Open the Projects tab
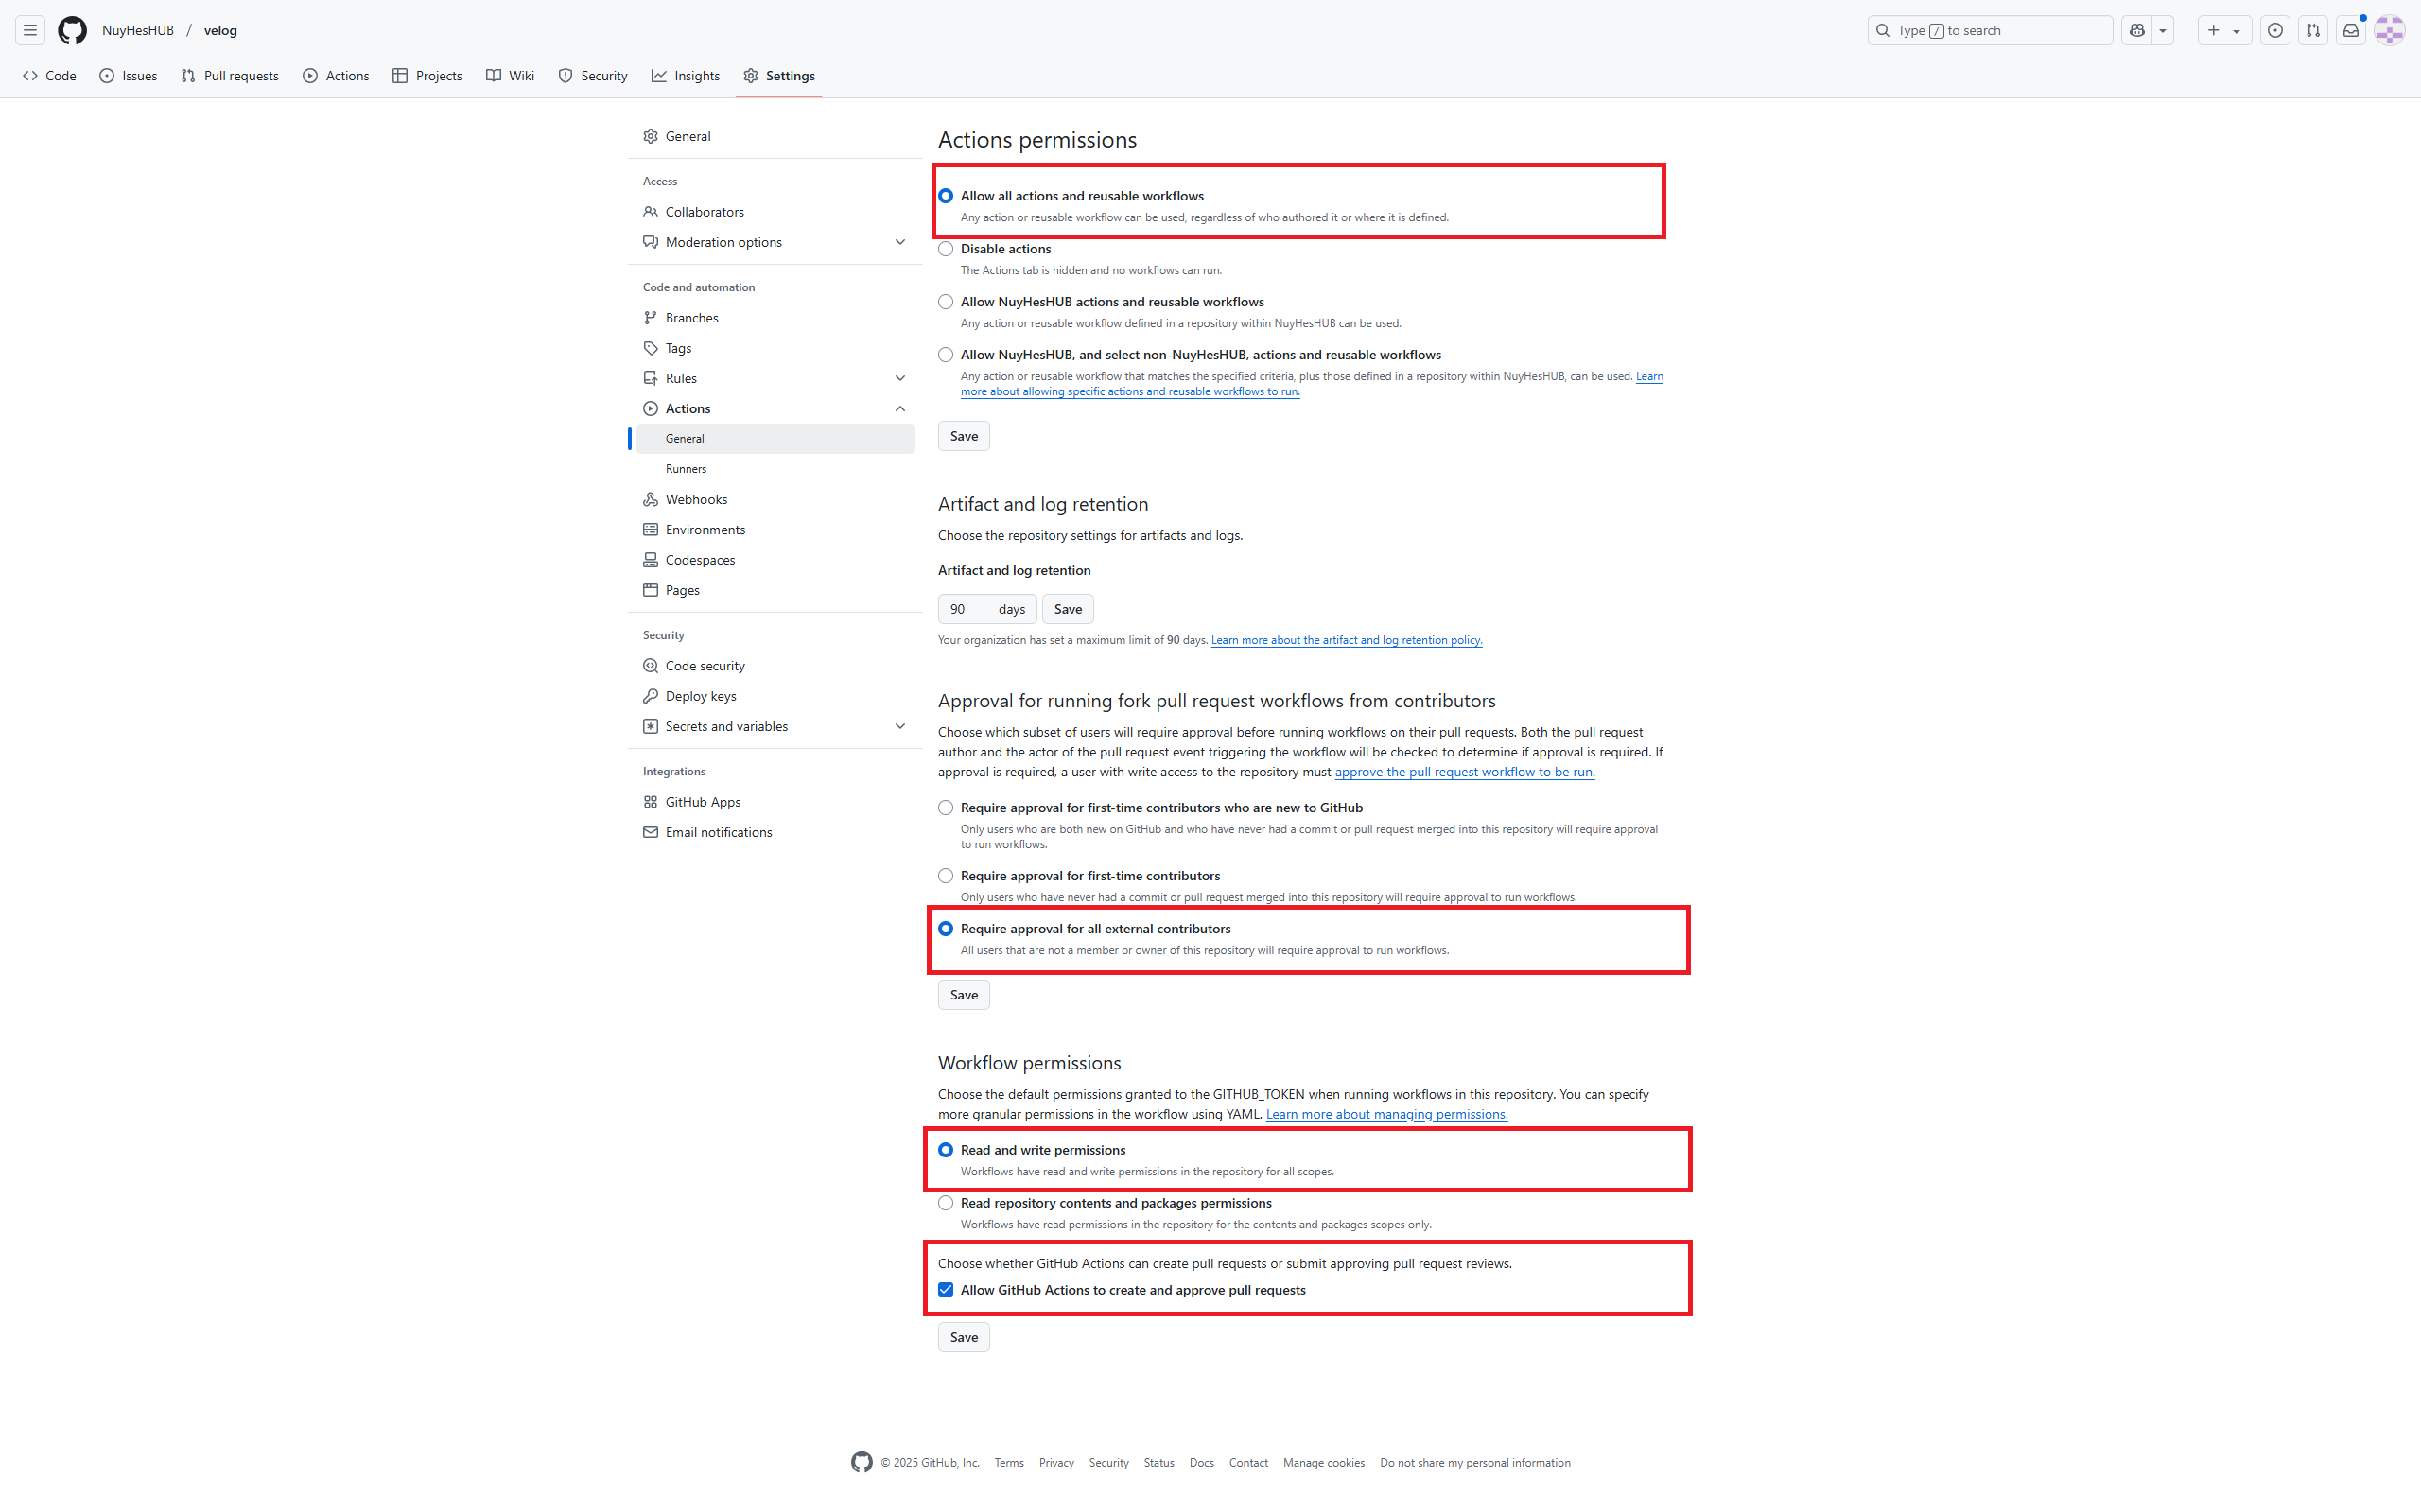Image resolution: width=2421 pixels, height=1512 pixels. point(427,76)
